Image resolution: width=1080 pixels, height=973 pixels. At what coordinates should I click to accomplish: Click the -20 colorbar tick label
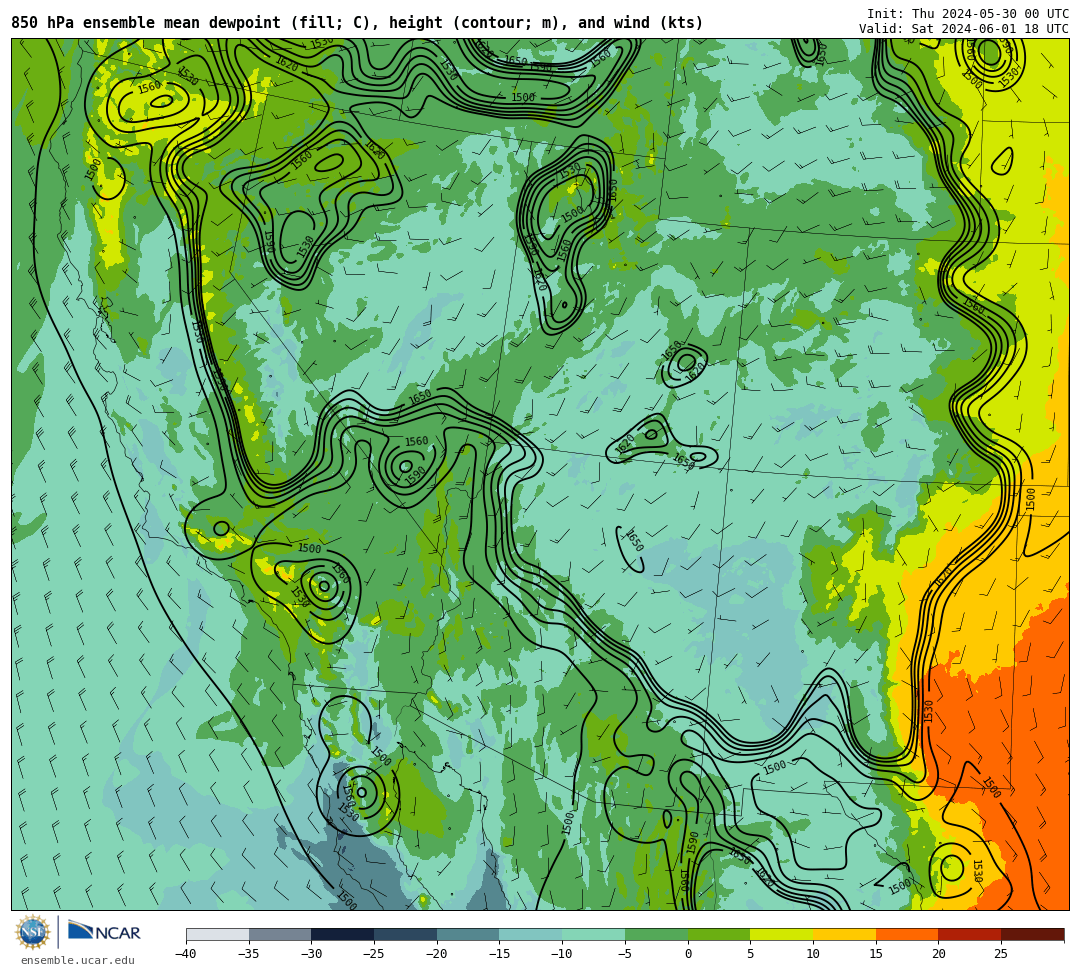click(x=437, y=954)
